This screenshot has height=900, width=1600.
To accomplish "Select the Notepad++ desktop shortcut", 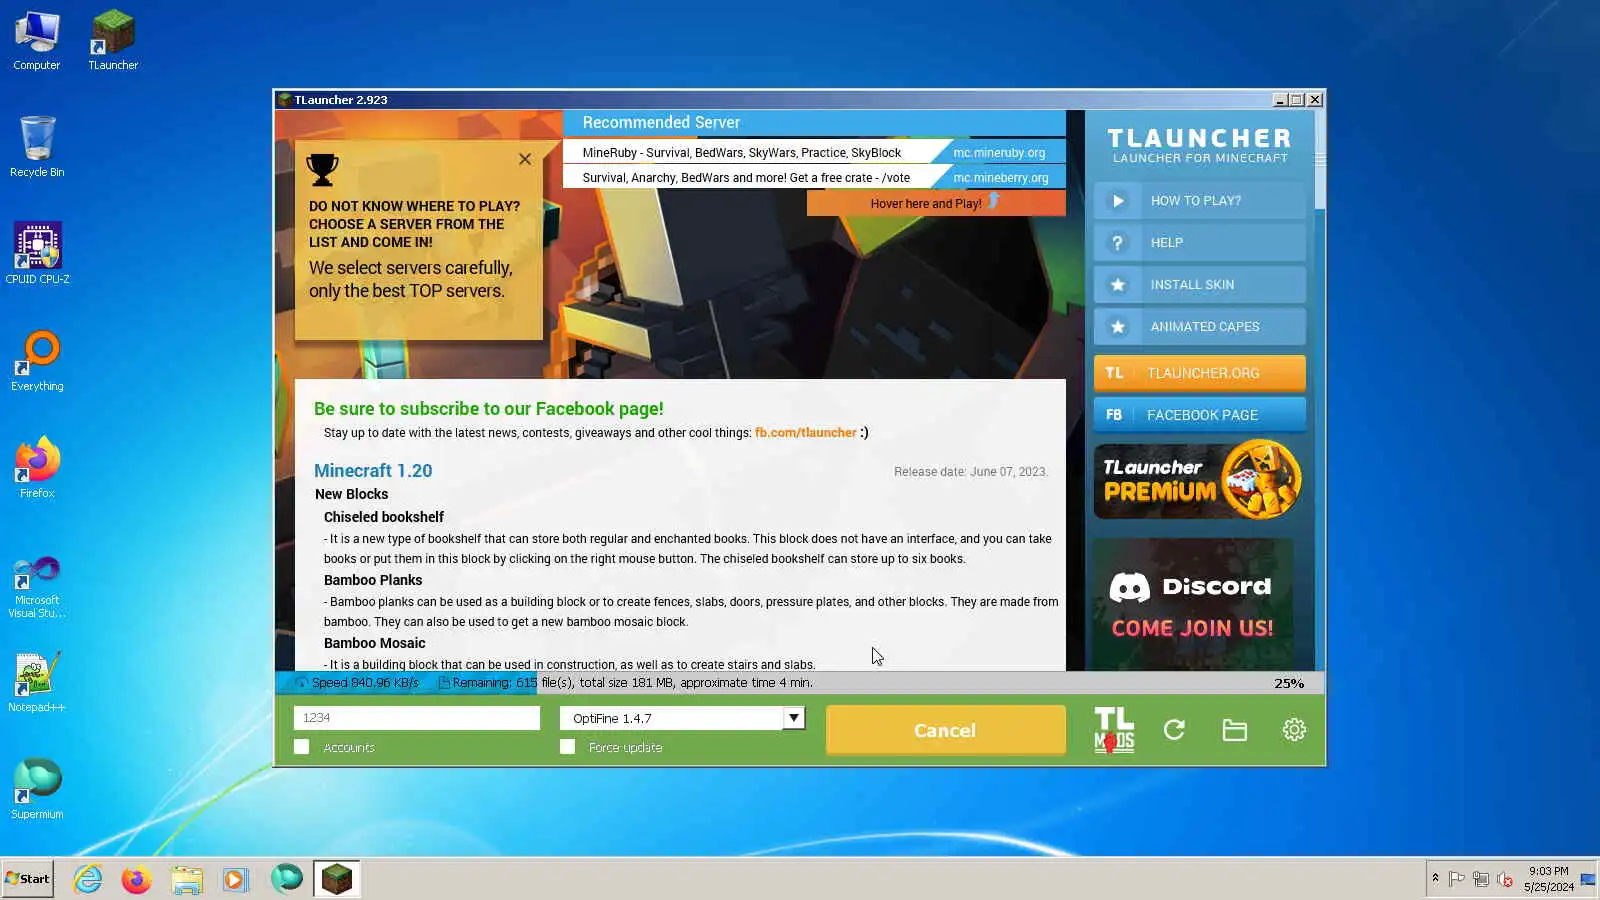I will pos(37,683).
